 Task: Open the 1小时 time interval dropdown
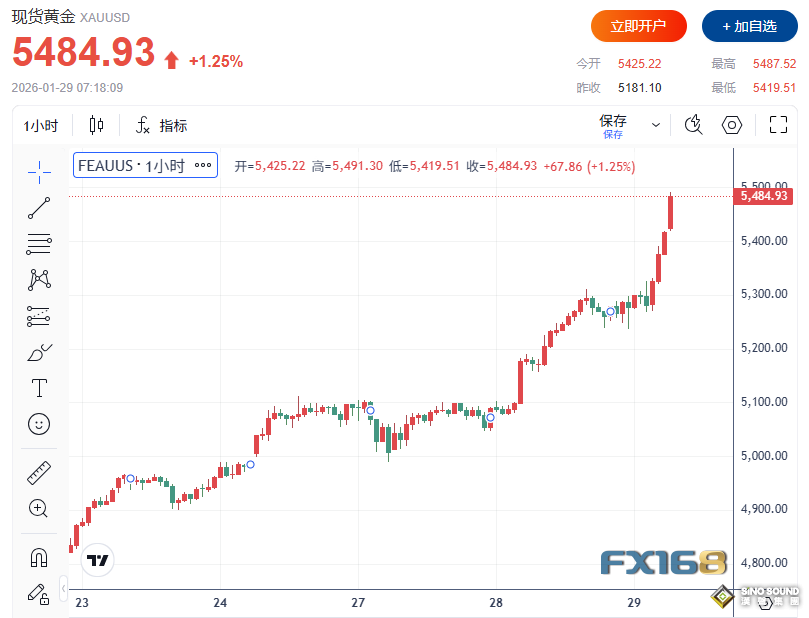pyautogui.click(x=41, y=126)
